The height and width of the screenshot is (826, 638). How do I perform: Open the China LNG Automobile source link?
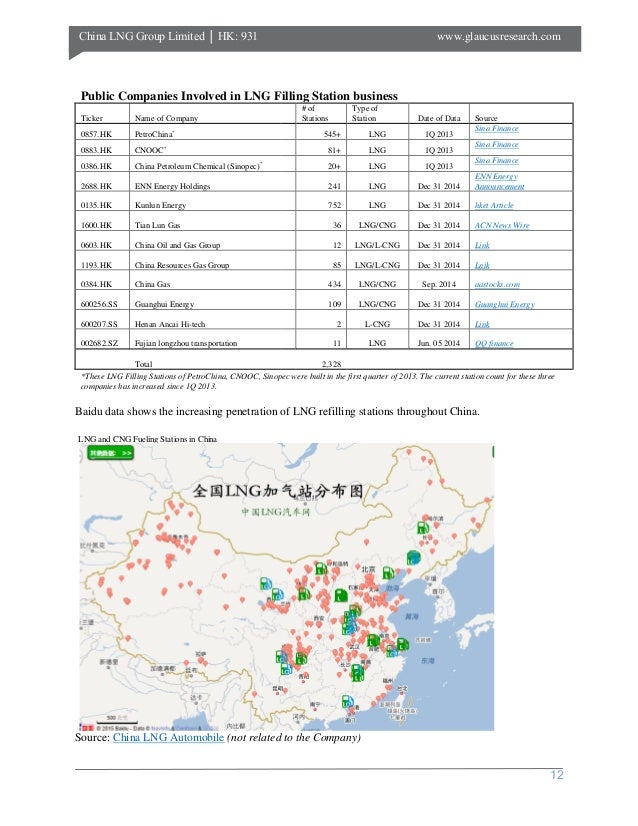168,738
